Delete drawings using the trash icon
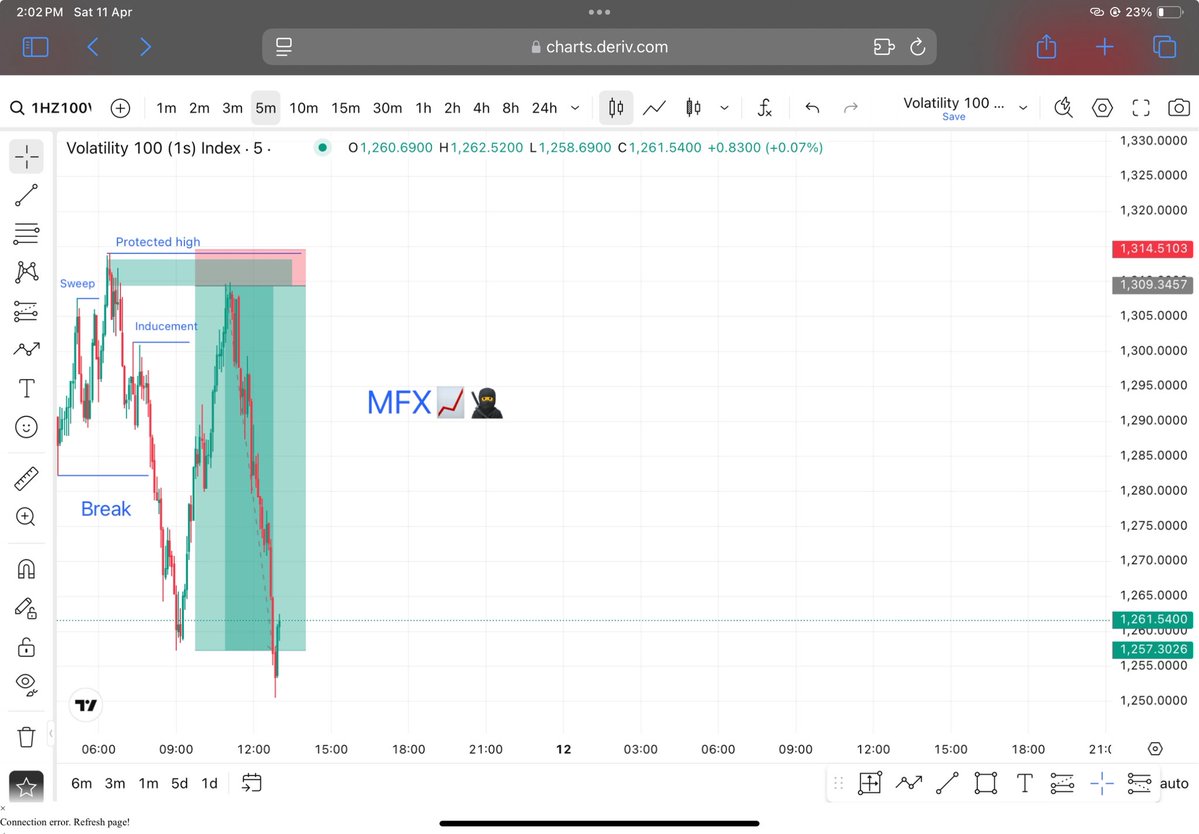1199x834 pixels. 26,735
